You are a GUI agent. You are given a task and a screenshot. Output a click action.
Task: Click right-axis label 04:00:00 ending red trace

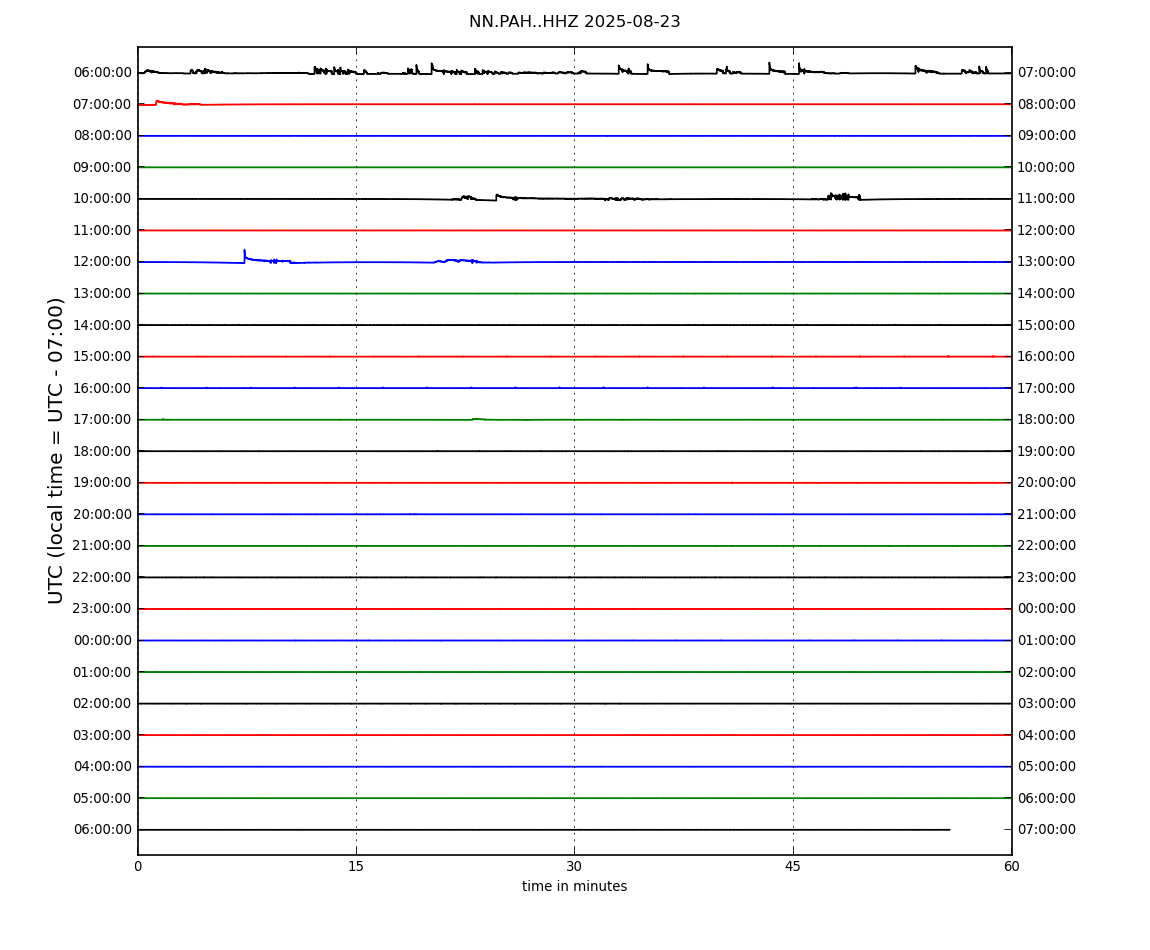[1047, 735]
